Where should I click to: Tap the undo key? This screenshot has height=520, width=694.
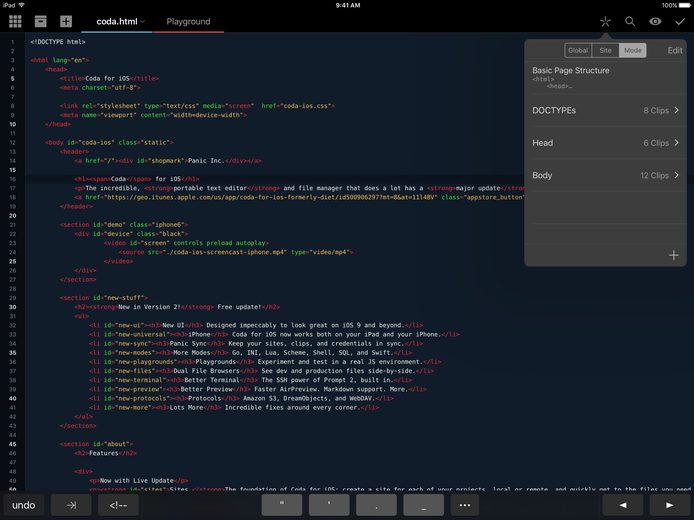pos(23,505)
